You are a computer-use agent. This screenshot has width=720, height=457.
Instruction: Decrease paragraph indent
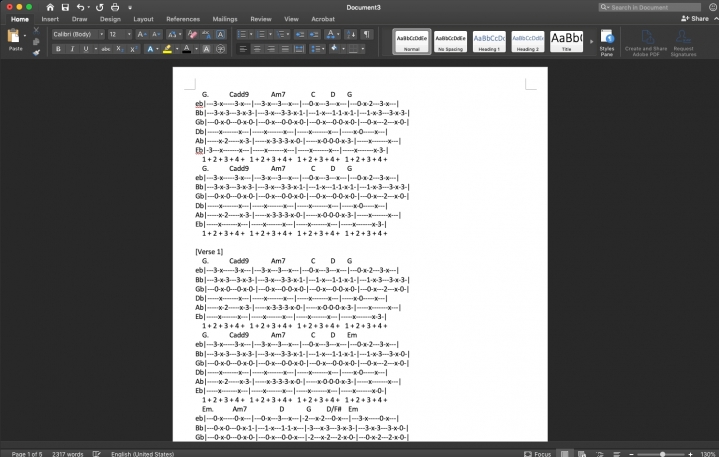click(300, 34)
